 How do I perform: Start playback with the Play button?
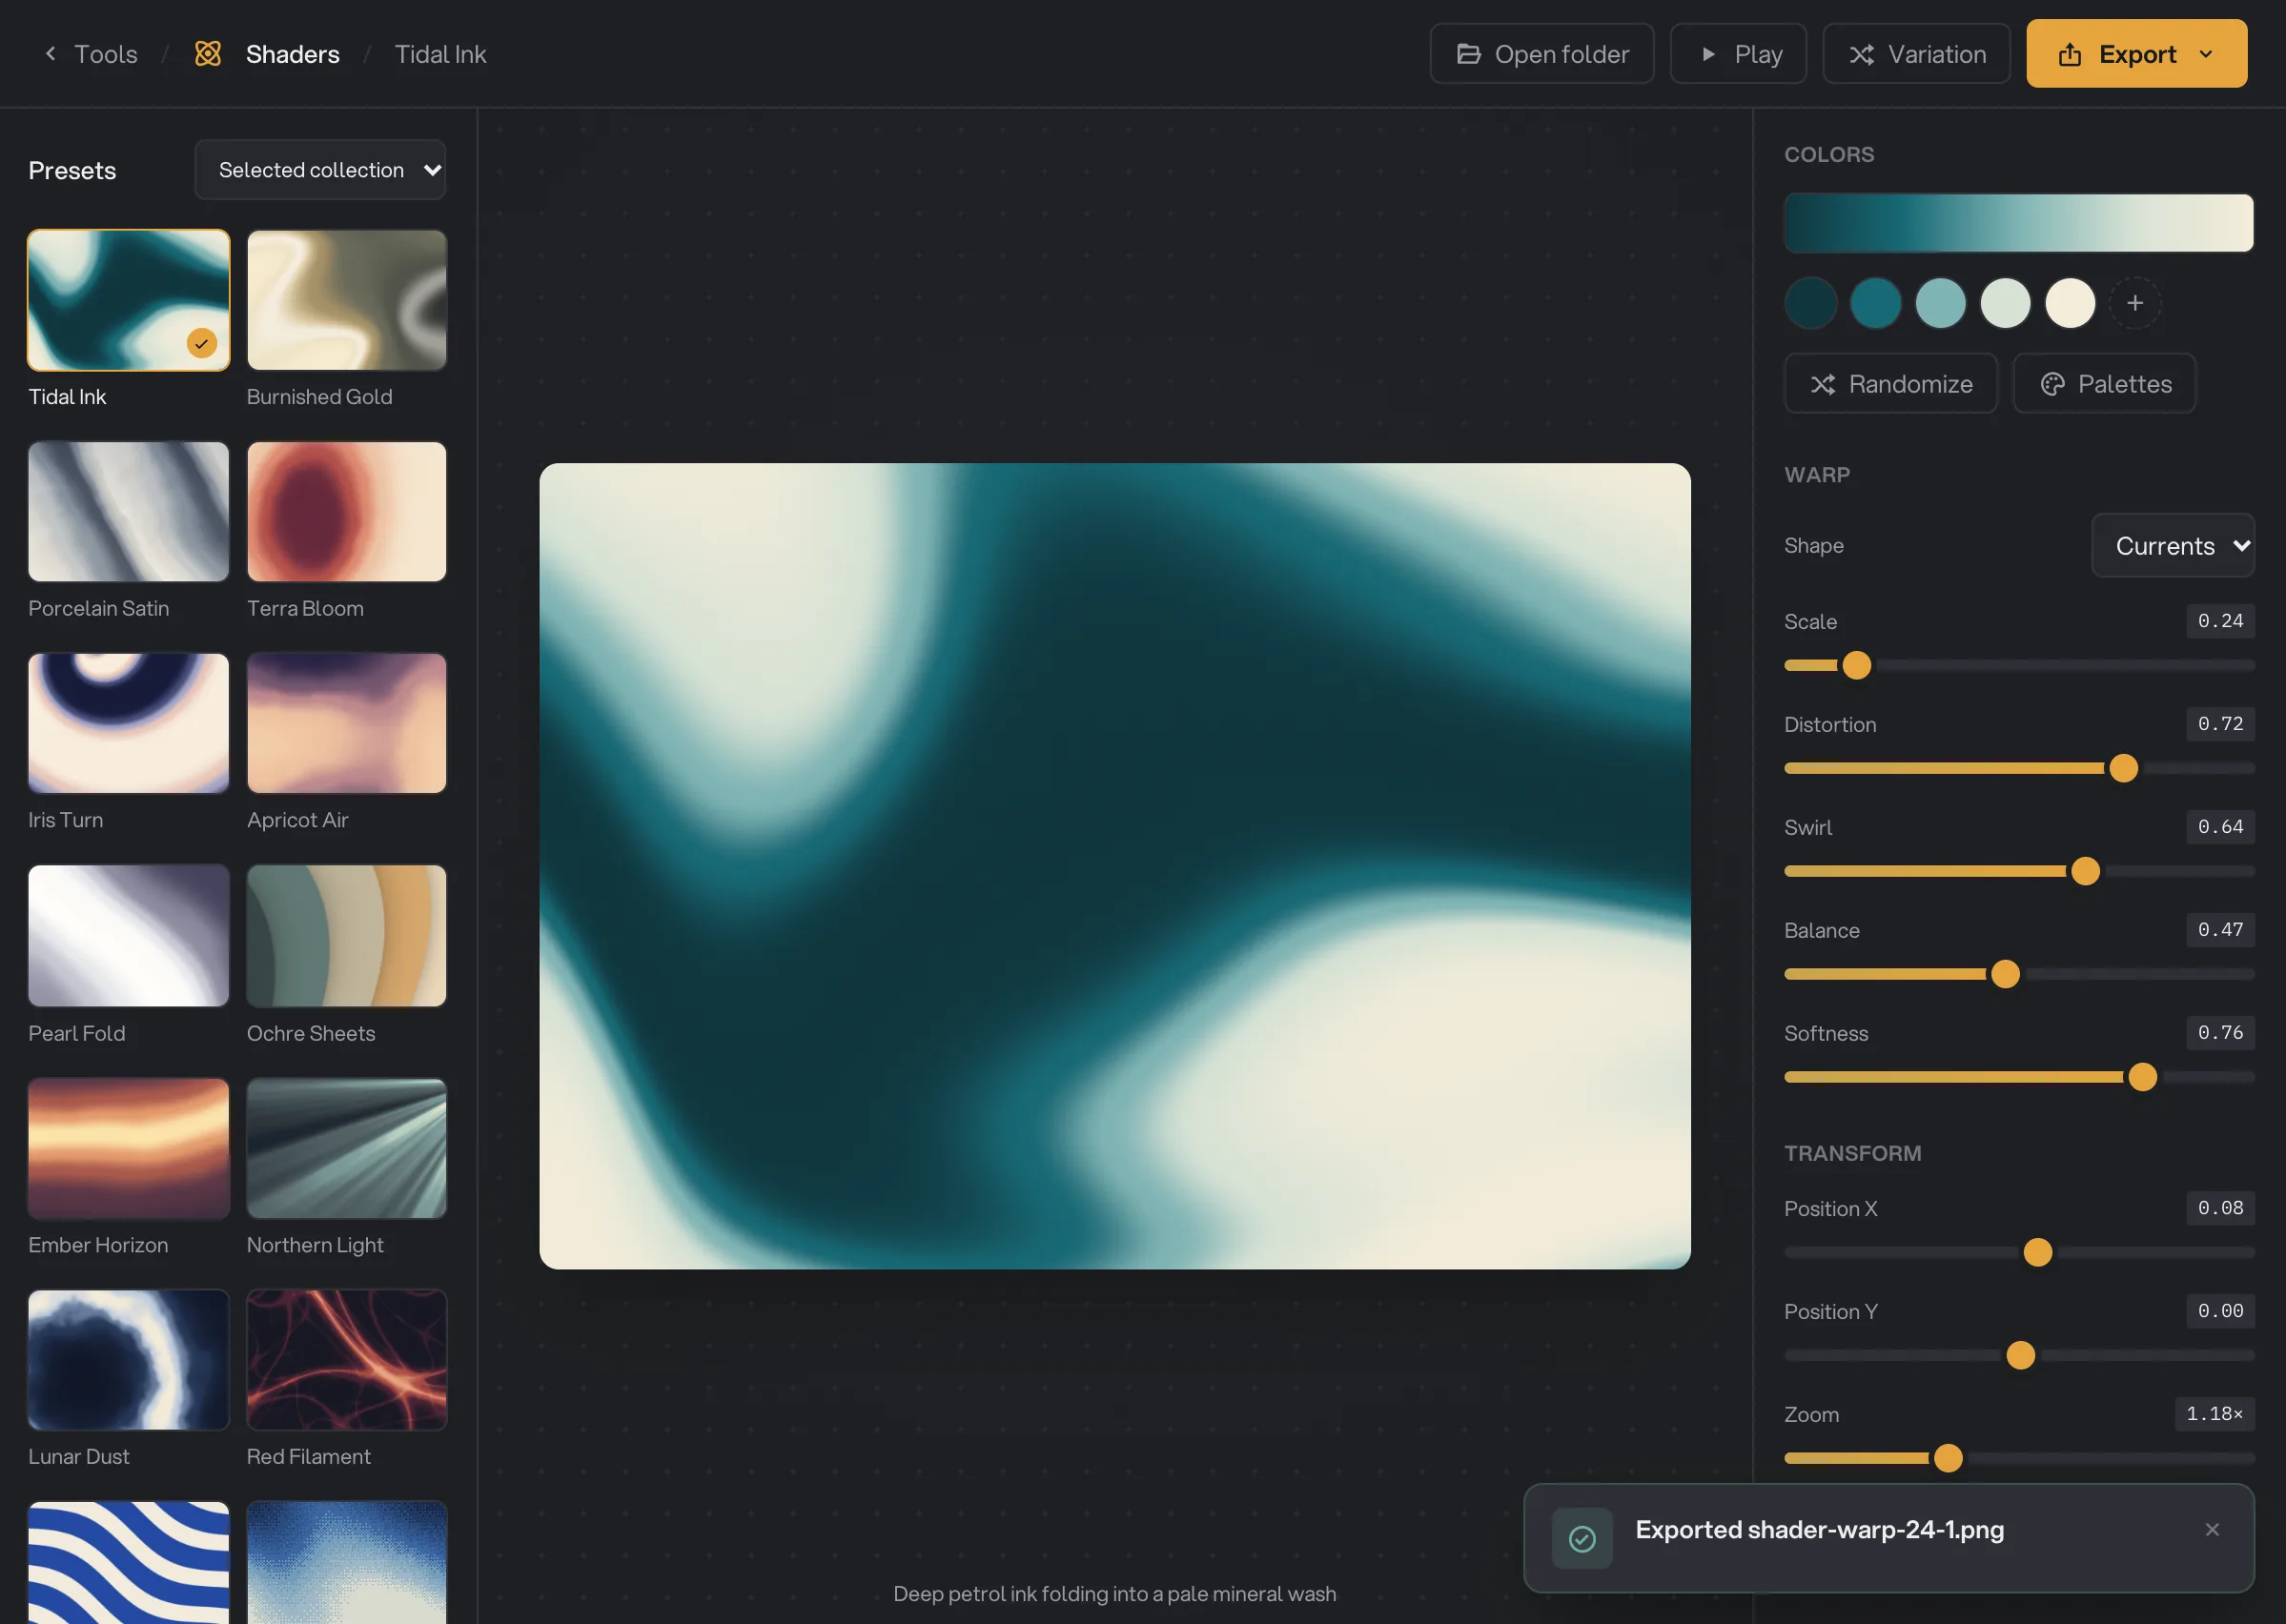1738,53
